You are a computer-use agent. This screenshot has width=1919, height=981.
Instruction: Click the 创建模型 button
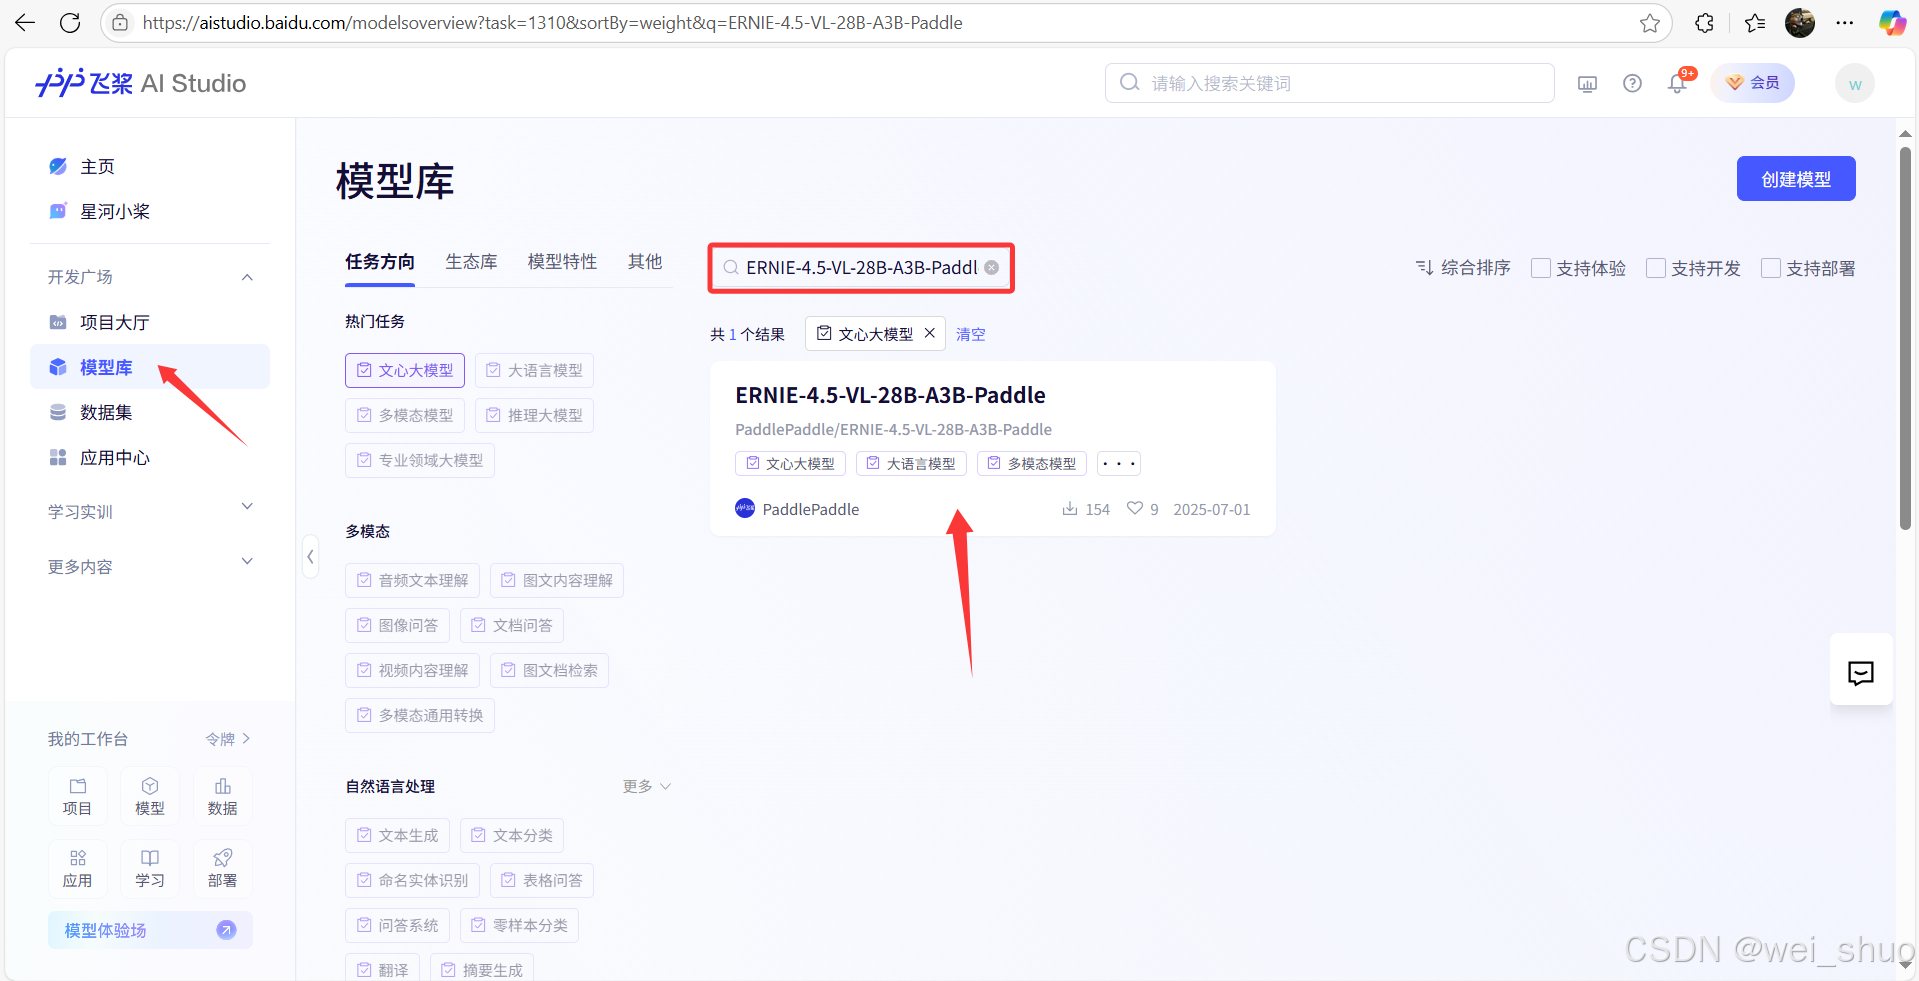[1796, 179]
